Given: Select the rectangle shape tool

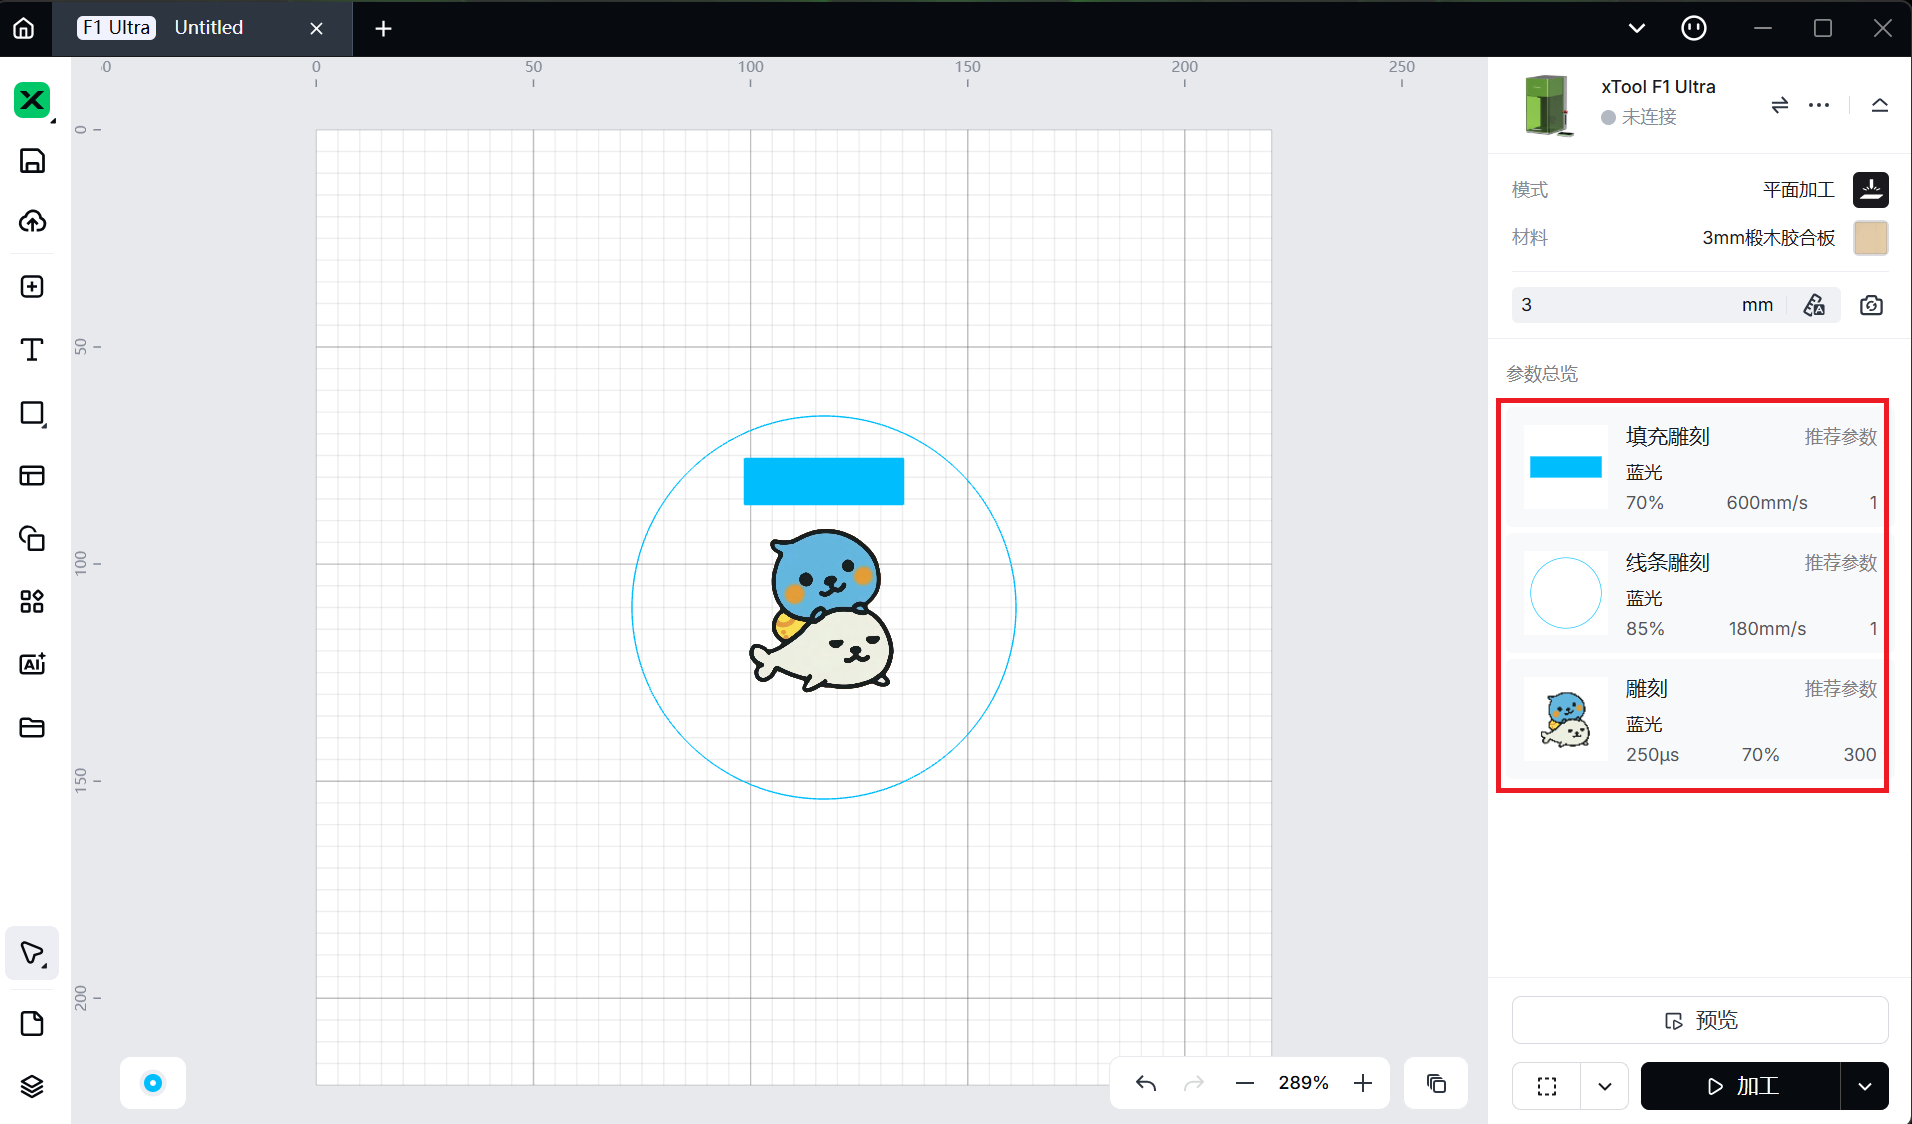Looking at the screenshot, I should [32, 413].
